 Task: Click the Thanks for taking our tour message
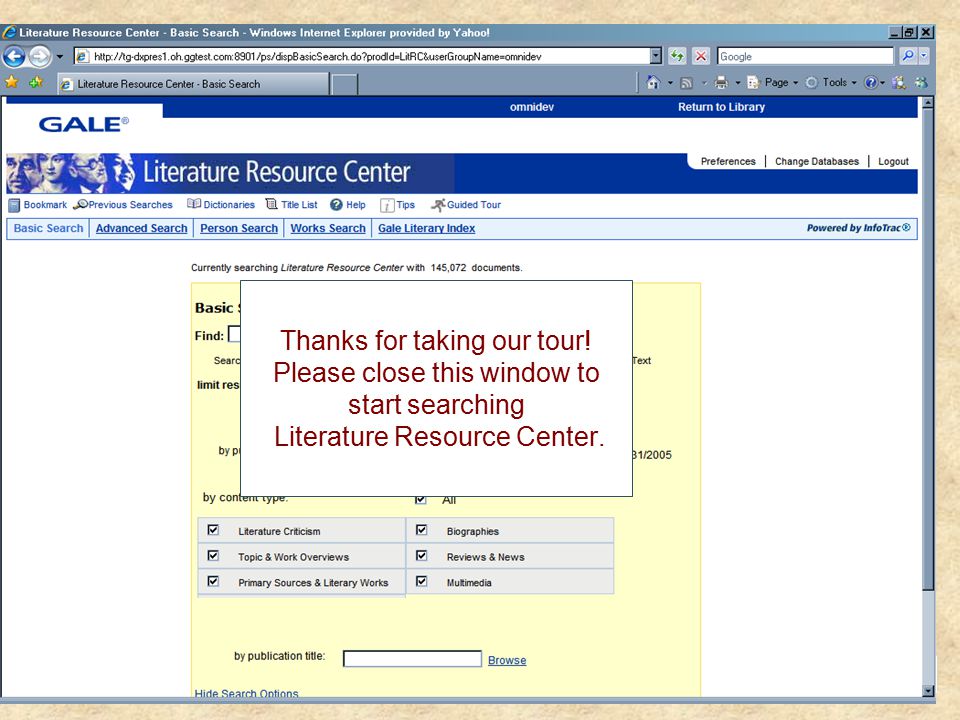point(437,389)
